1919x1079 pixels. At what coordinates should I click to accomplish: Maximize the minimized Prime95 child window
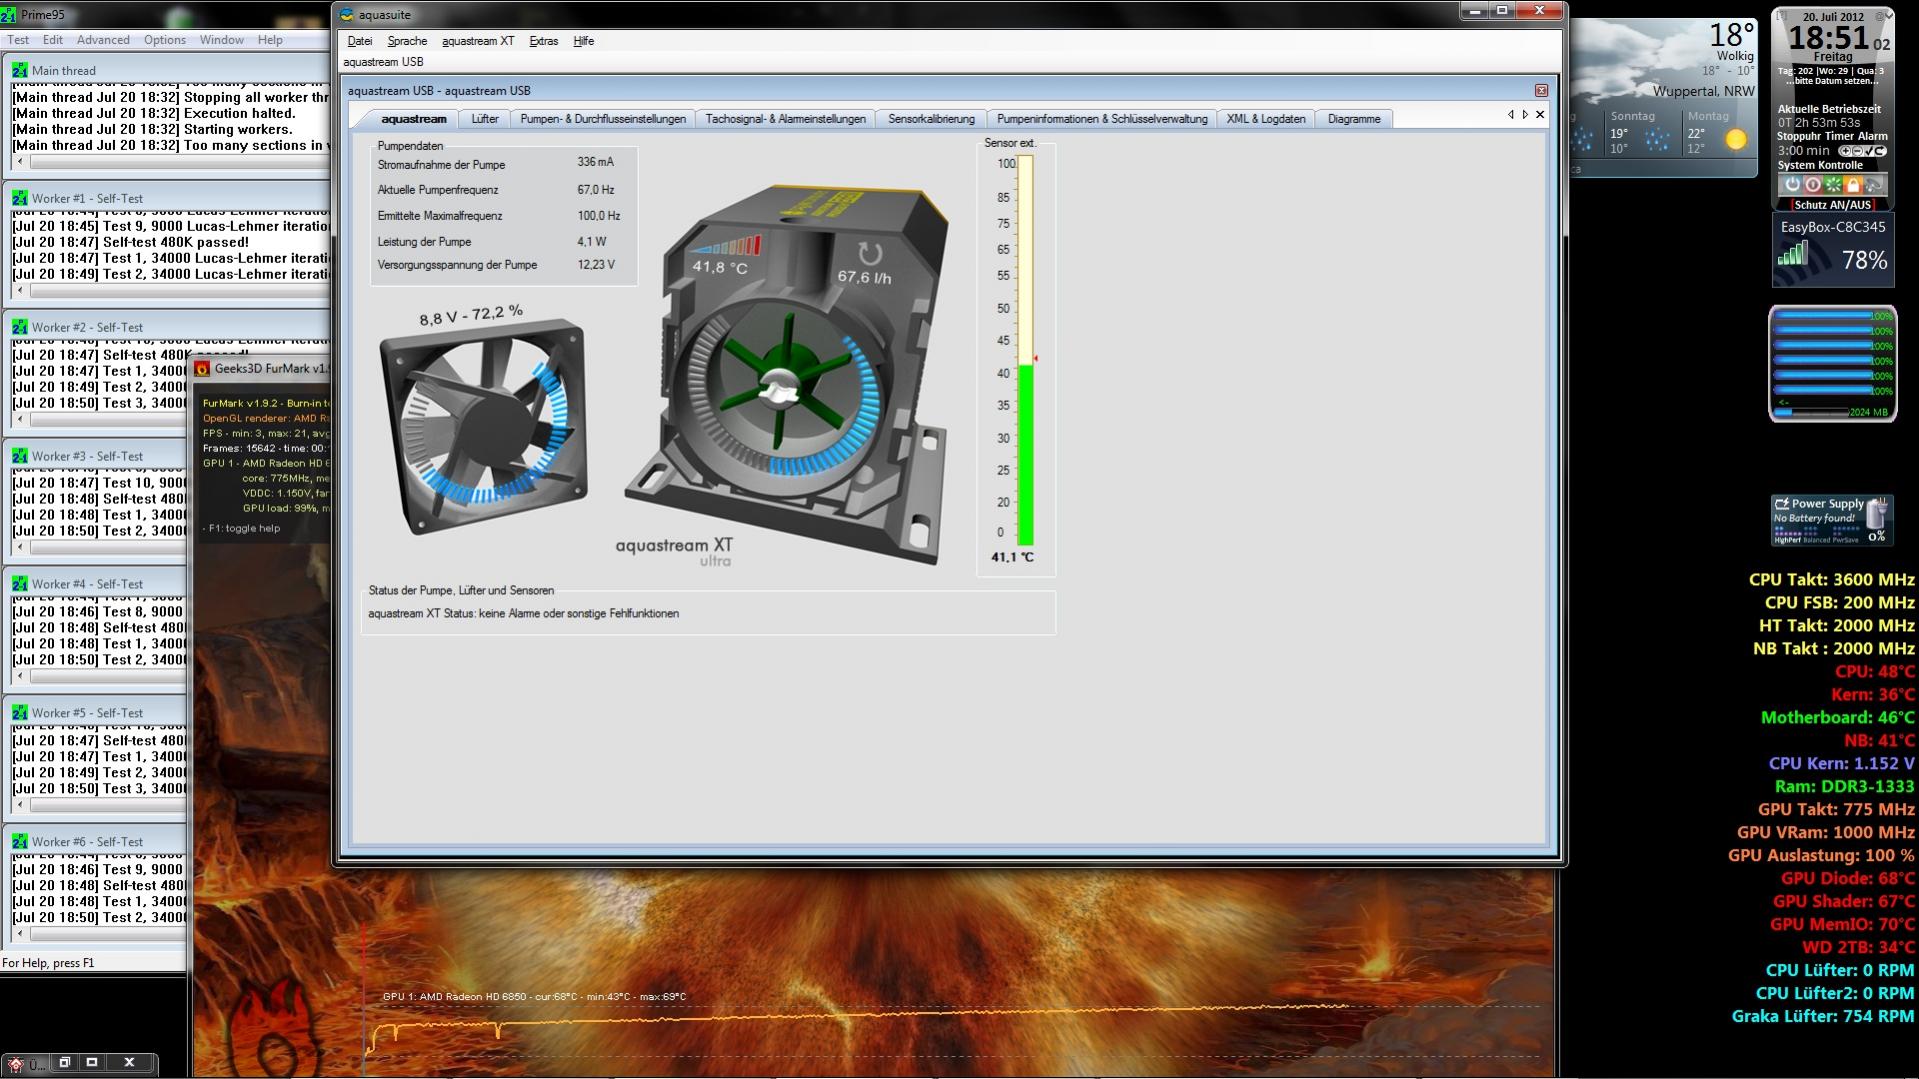tap(92, 1062)
